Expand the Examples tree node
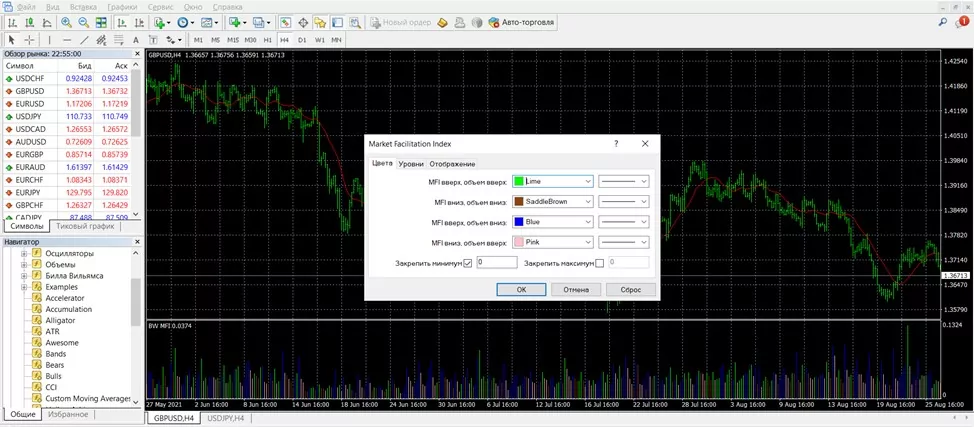This screenshot has width=974, height=427. click(x=24, y=287)
